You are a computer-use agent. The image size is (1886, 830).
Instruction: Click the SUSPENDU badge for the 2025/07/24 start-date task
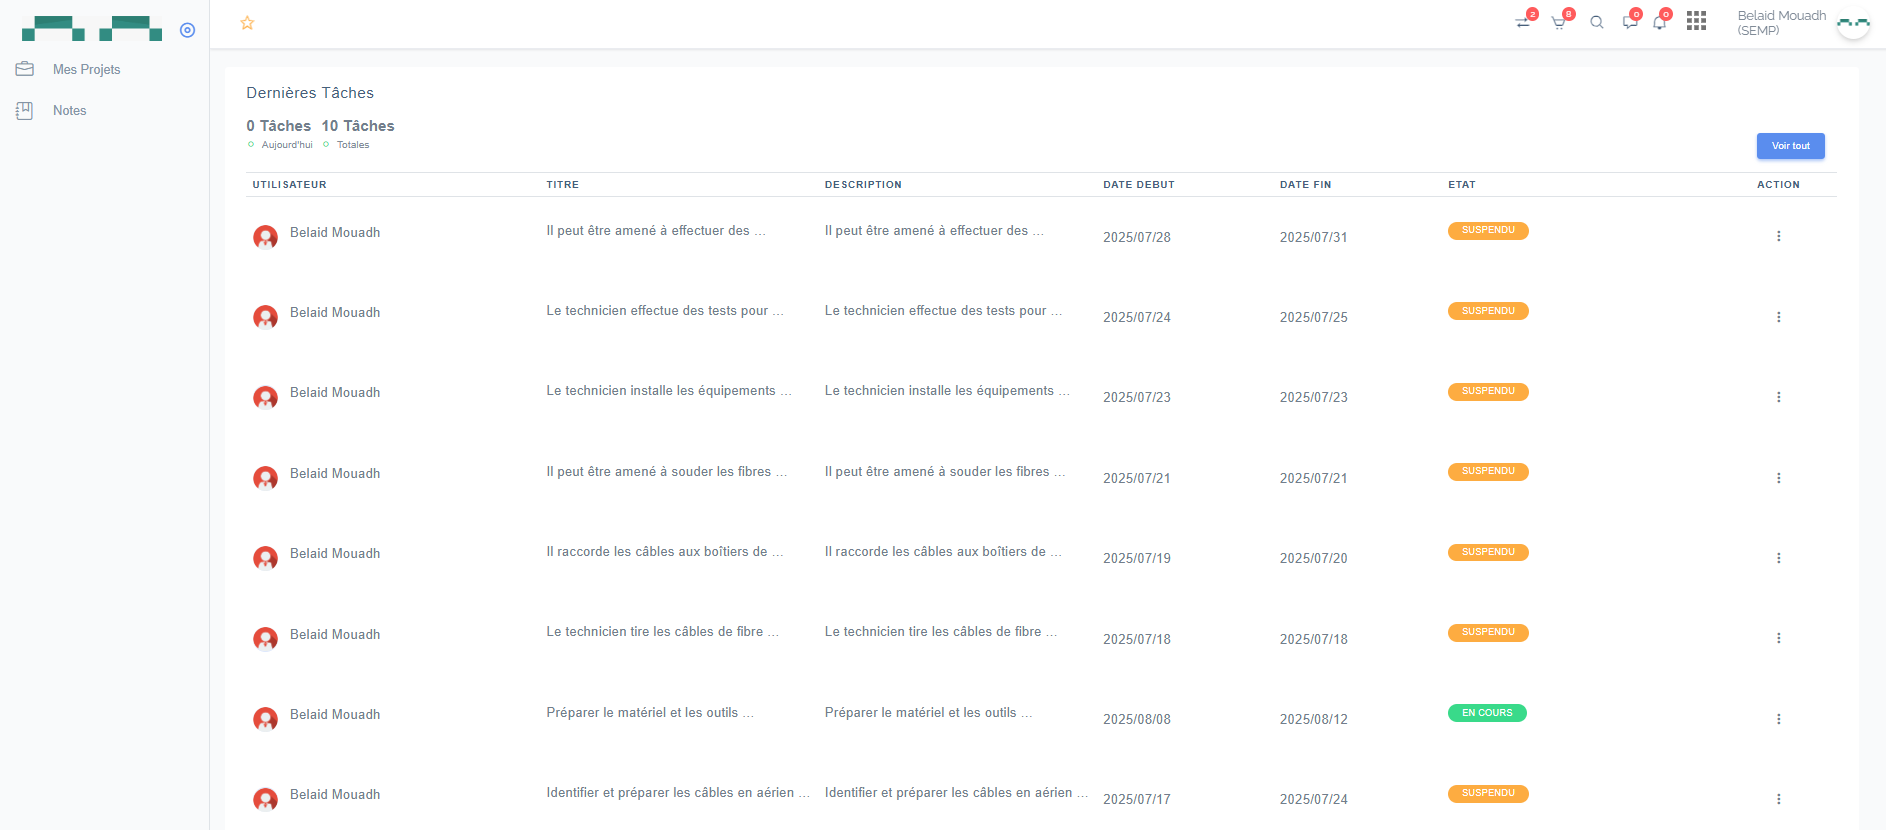pyautogui.click(x=1488, y=311)
